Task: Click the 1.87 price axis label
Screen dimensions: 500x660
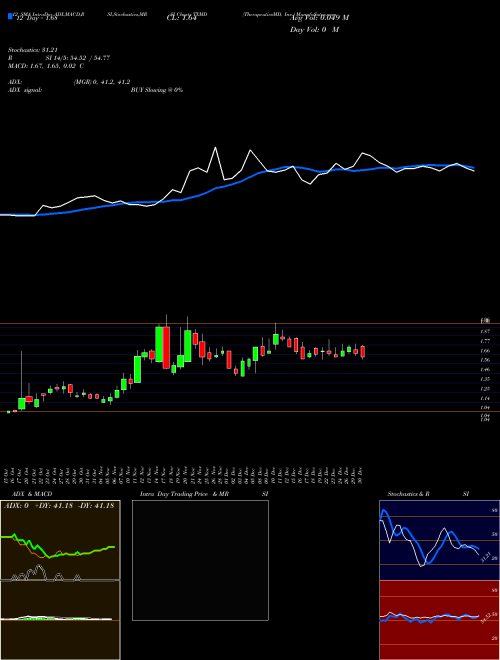Action: coord(484,332)
